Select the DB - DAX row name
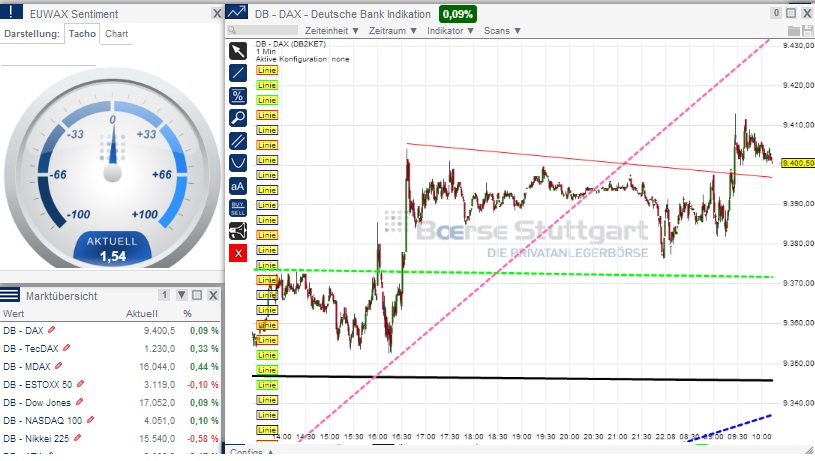This screenshot has width=815, height=461. pyautogui.click(x=23, y=331)
